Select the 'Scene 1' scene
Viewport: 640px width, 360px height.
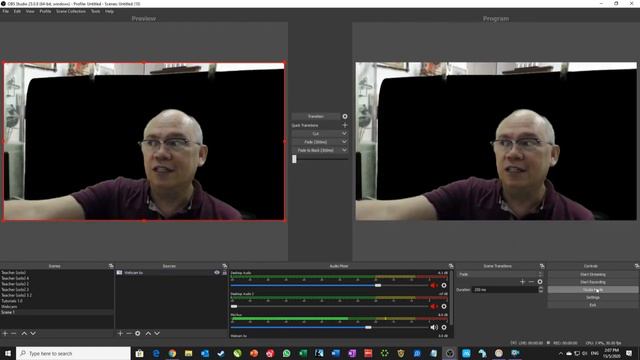point(57,312)
